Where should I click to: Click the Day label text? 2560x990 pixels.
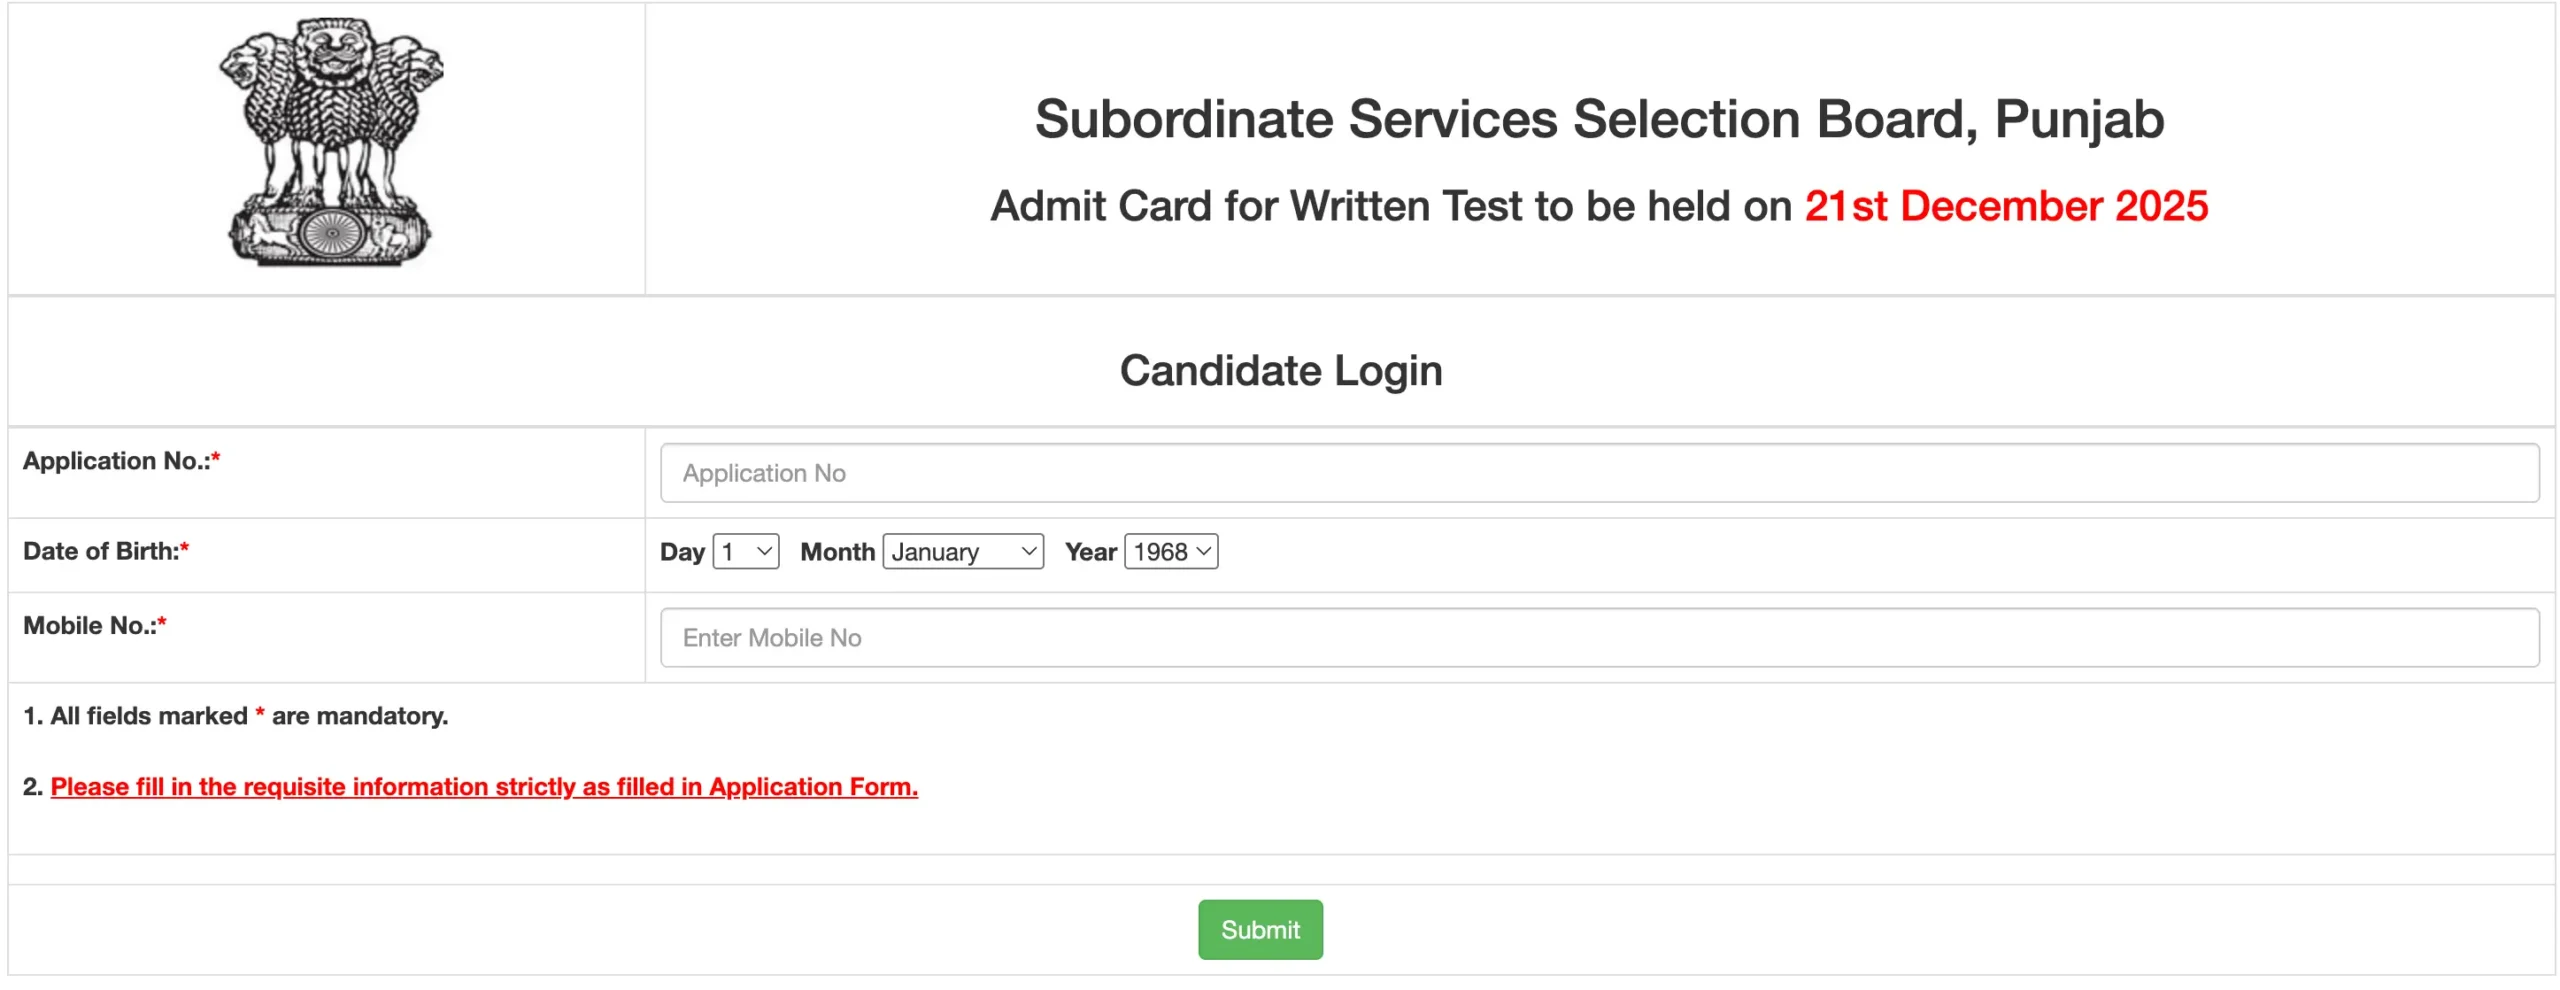tap(681, 551)
